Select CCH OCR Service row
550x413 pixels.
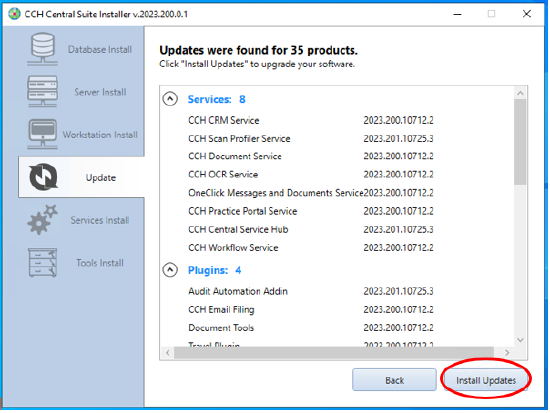311,174
